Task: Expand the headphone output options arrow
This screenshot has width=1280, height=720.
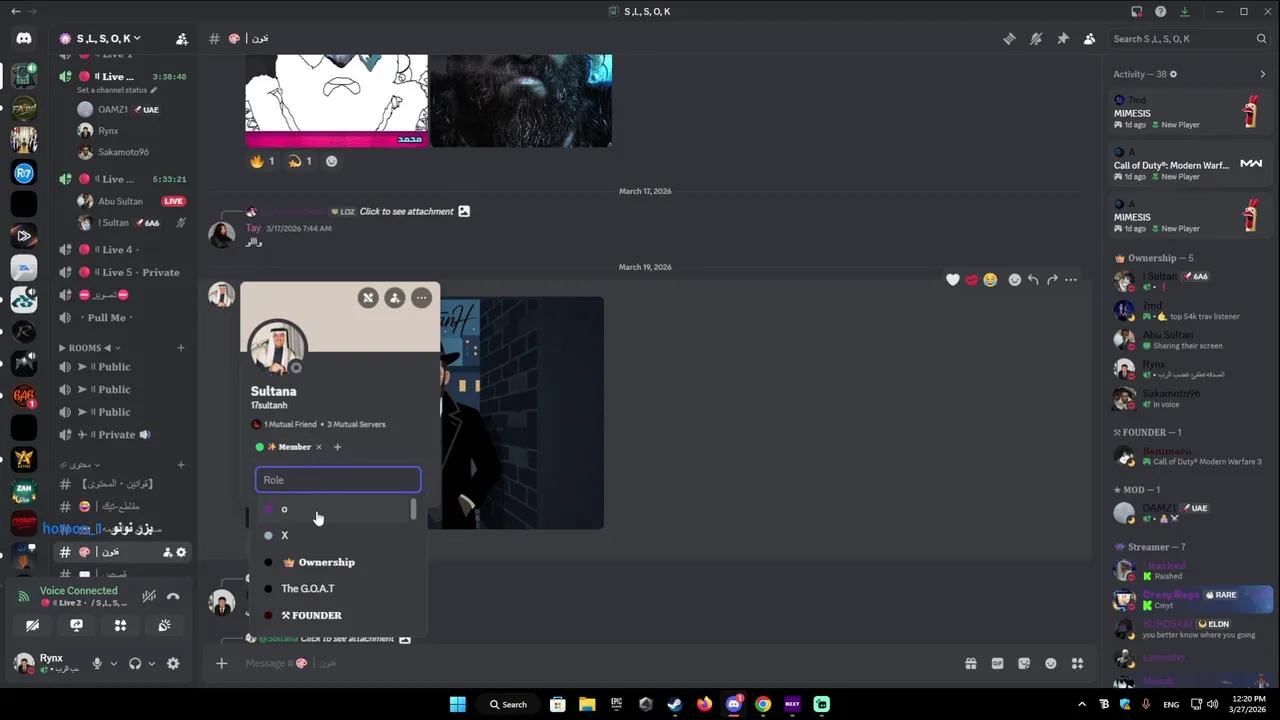Action: click(151, 663)
